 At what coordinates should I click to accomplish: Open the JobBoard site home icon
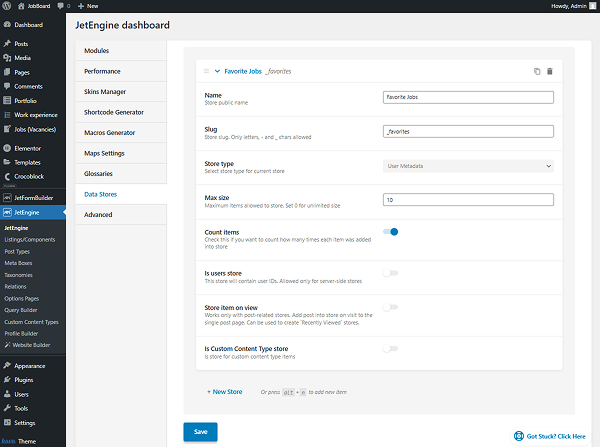point(21,6)
